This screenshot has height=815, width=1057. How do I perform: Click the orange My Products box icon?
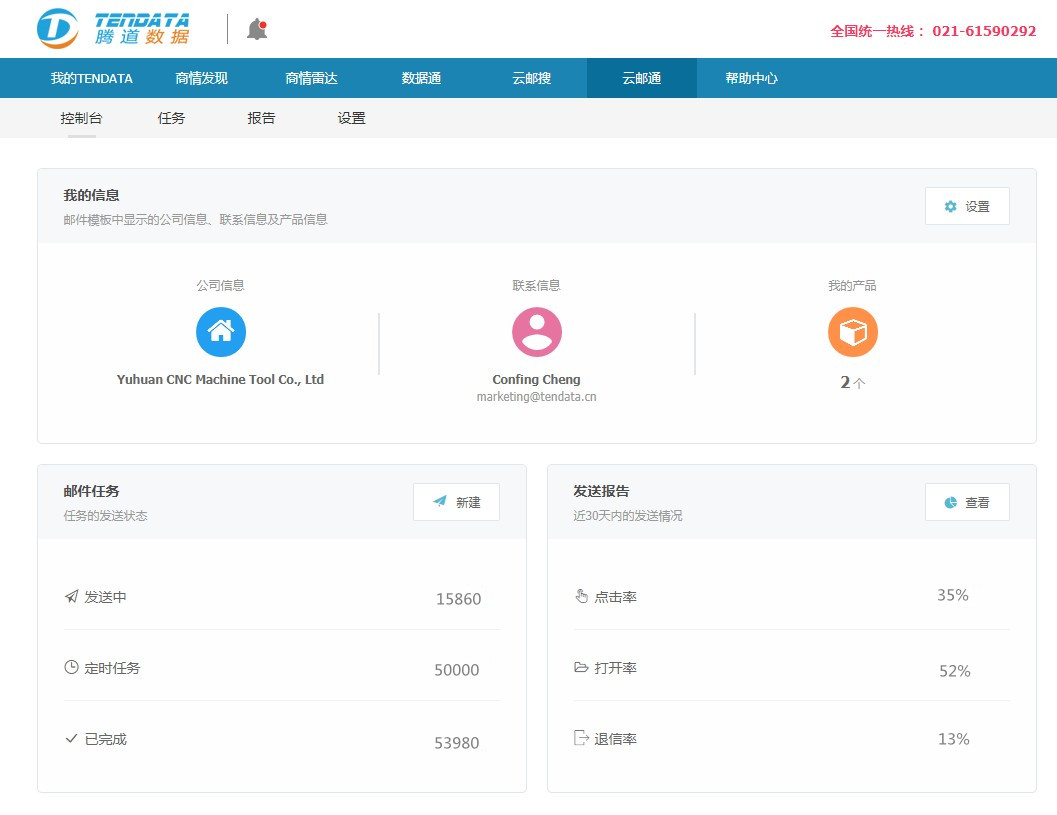tap(852, 332)
